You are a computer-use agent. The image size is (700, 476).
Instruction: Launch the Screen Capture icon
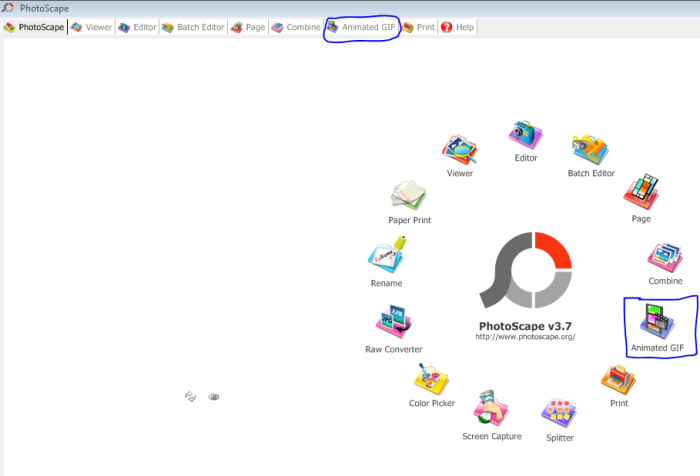[491, 408]
